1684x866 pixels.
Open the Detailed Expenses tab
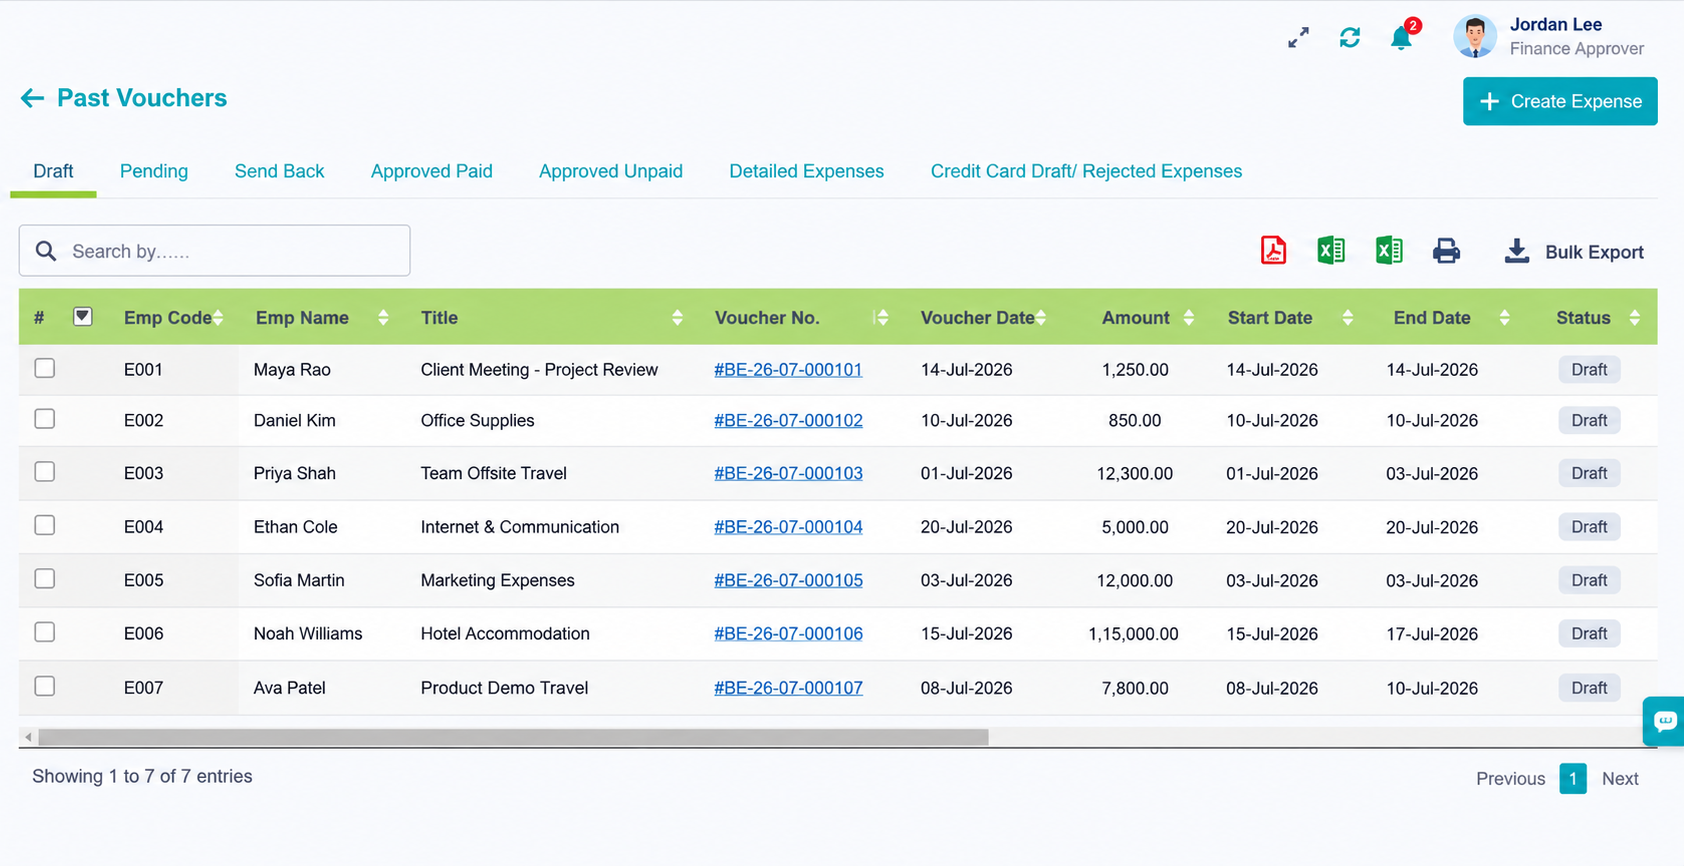[x=807, y=171]
